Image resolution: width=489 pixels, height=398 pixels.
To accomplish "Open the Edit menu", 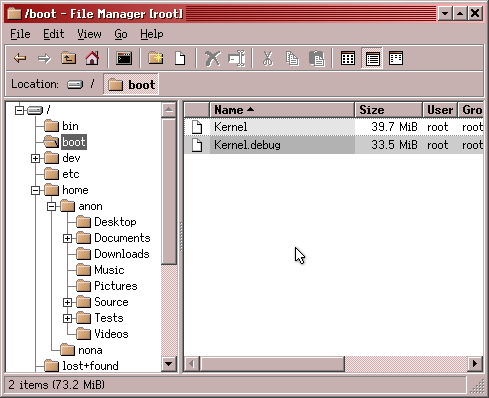I will (53, 34).
